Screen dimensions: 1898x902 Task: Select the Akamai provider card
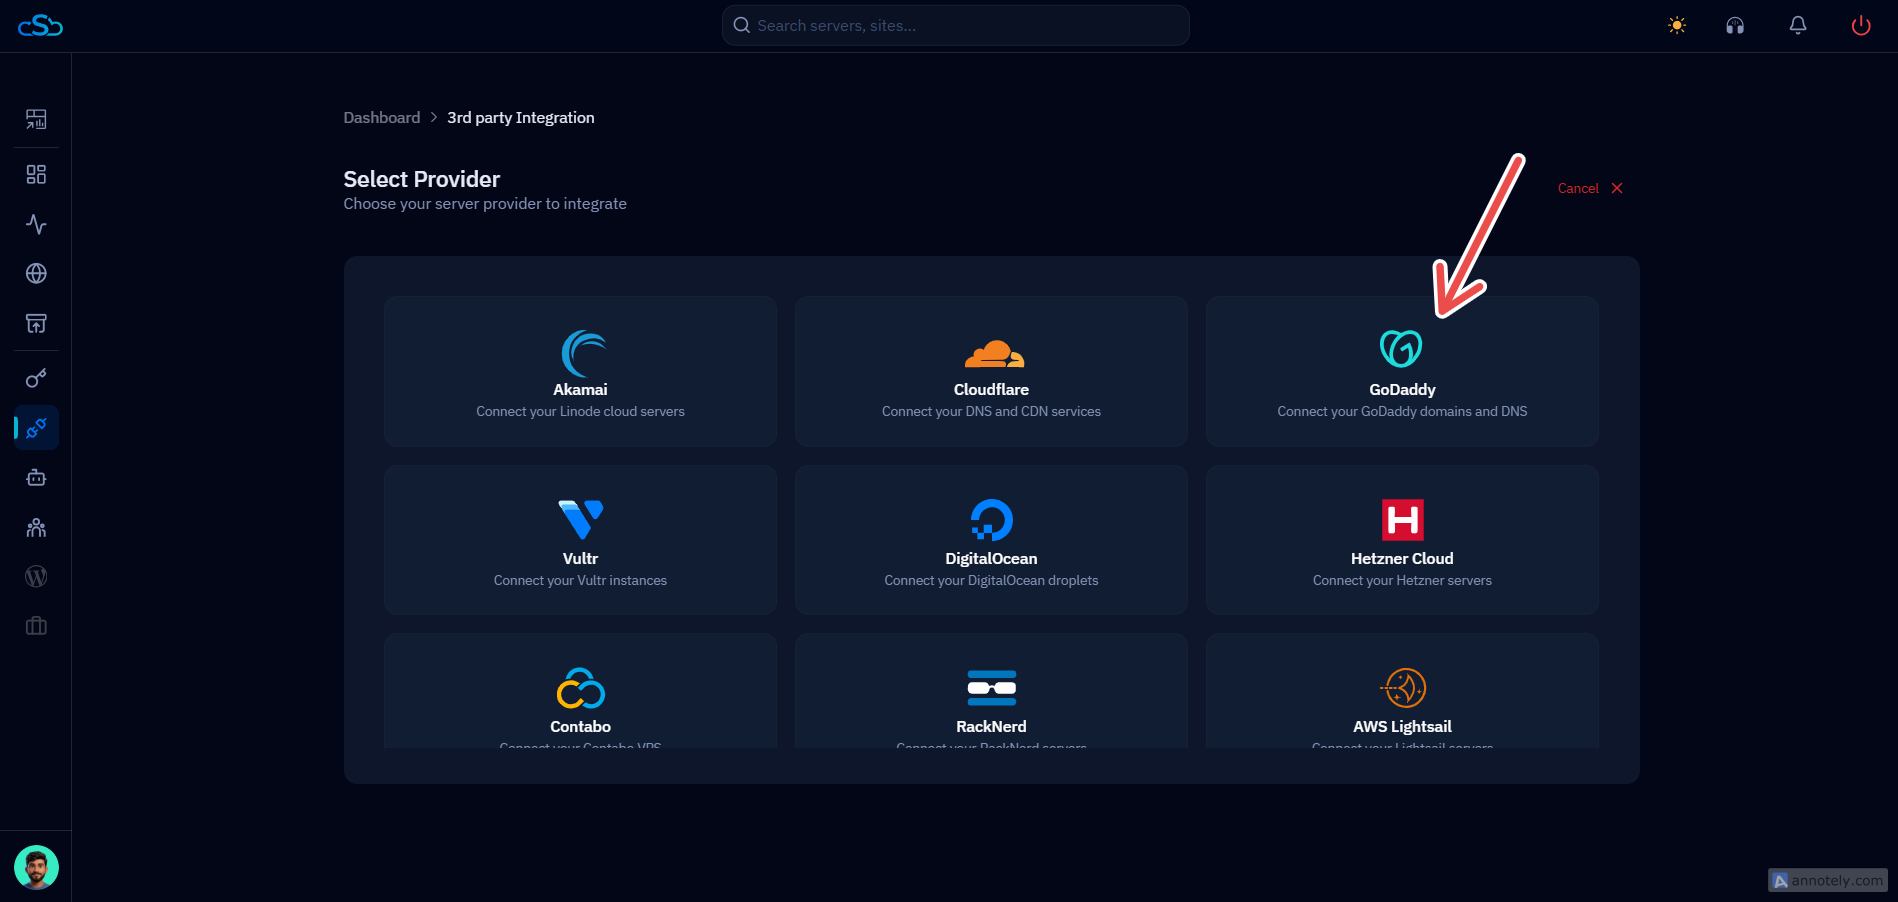click(580, 371)
